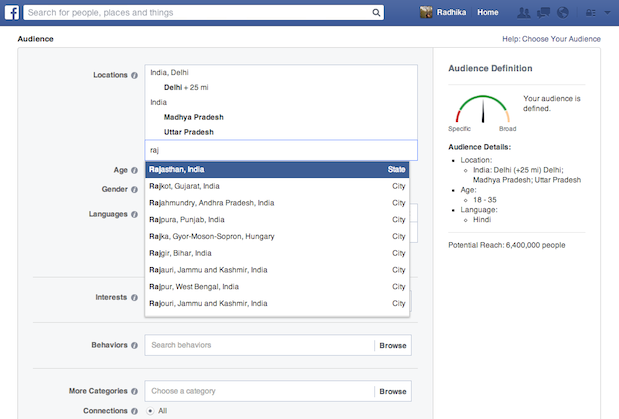Open Help: Choose Your Audience link

click(x=551, y=39)
